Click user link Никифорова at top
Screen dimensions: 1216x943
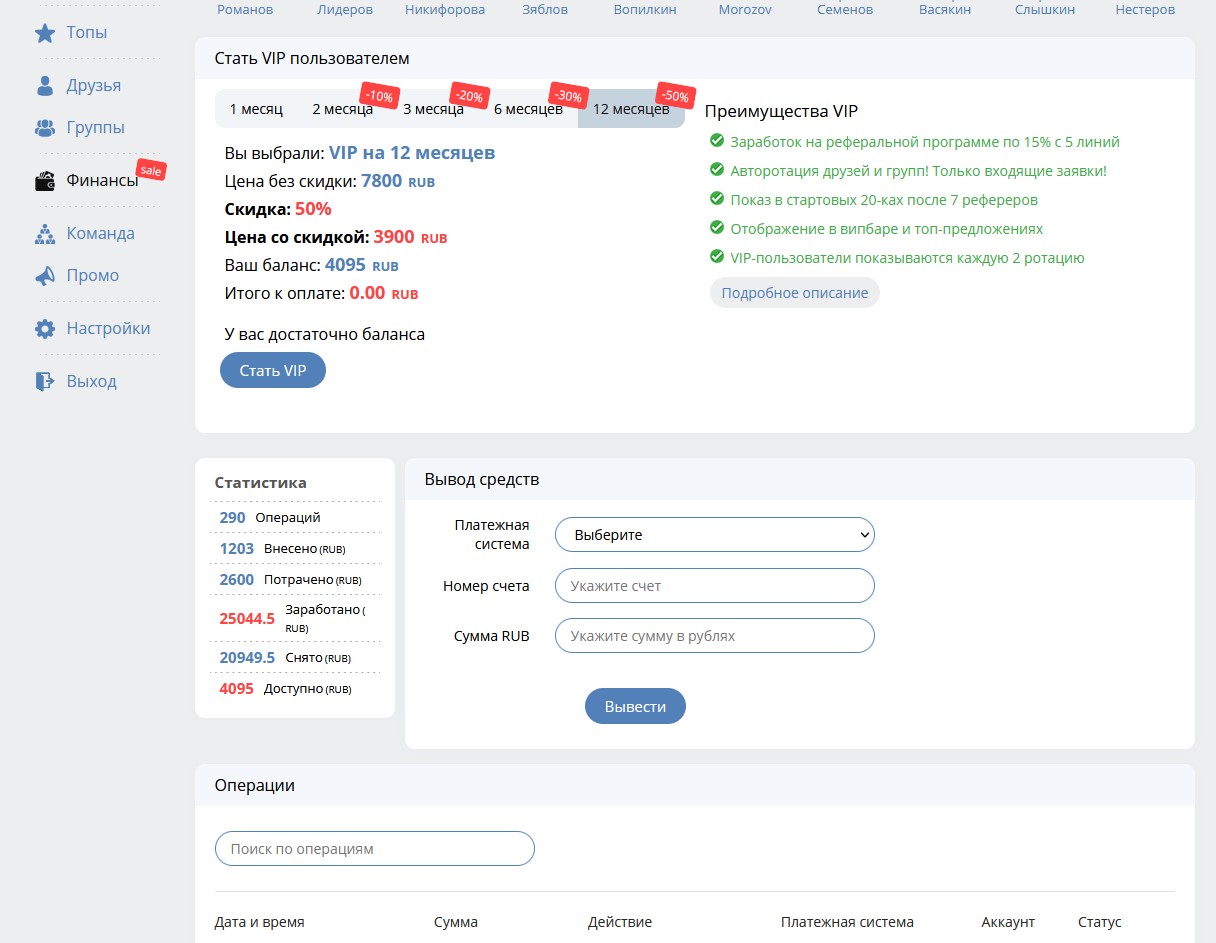pyautogui.click(x=445, y=10)
